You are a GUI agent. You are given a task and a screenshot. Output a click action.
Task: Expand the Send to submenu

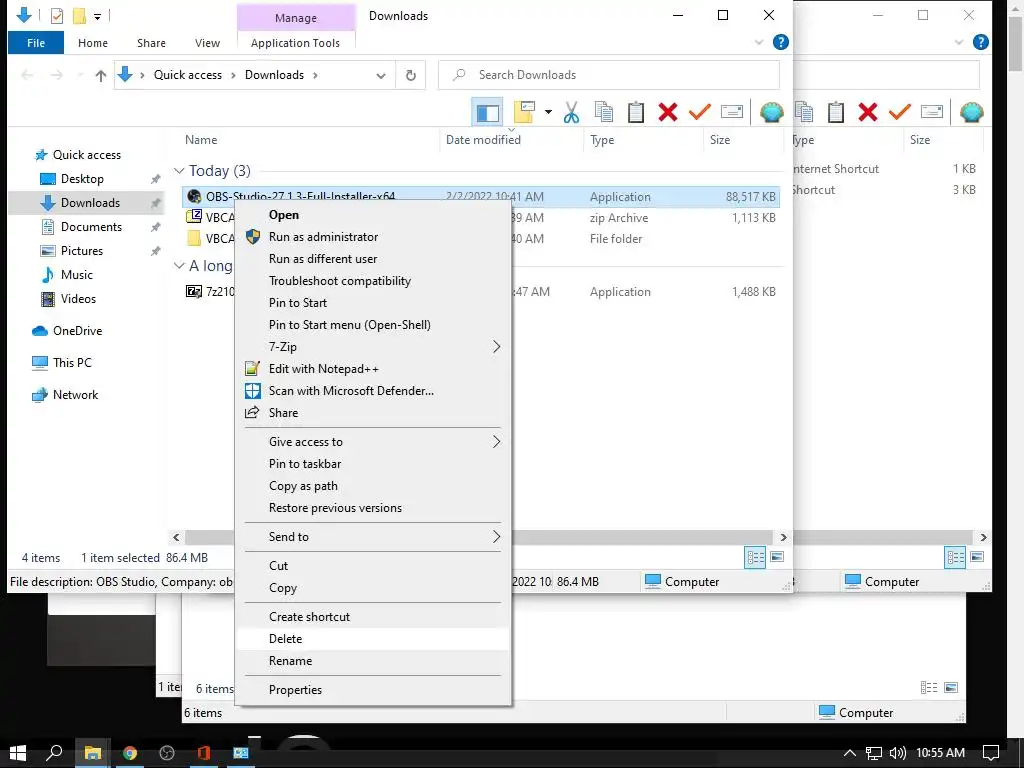(x=372, y=537)
